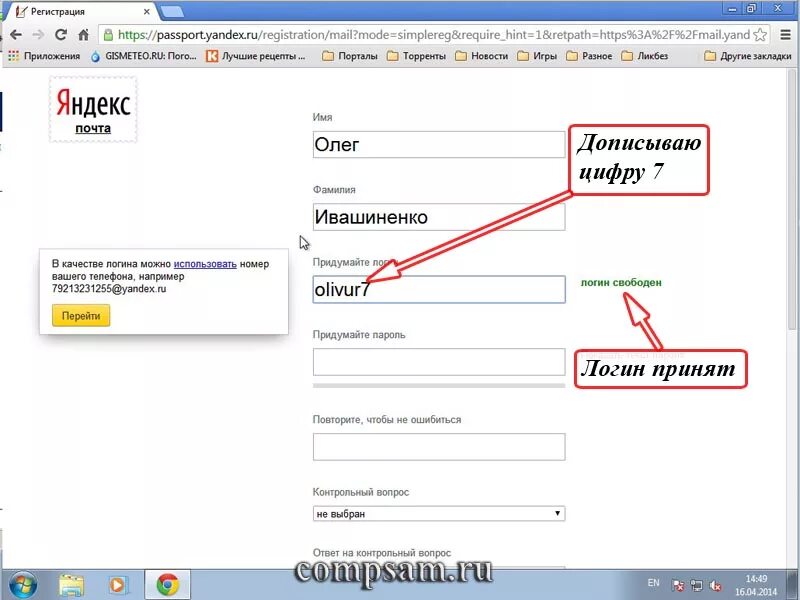800x600 pixels.
Task: Reload the page with refresh icon
Action: (x=61, y=35)
